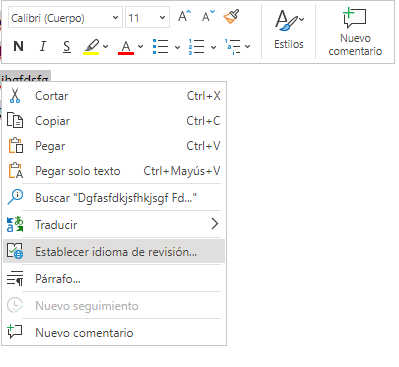Choose Nuevo comentario in the context menu
The image size is (399, 367).
click(x=114, y=333)
